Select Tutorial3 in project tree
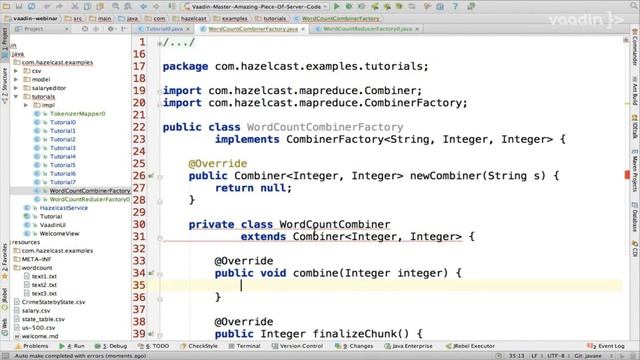The height and width of the screenshot is (360, 640). [62, 148]
